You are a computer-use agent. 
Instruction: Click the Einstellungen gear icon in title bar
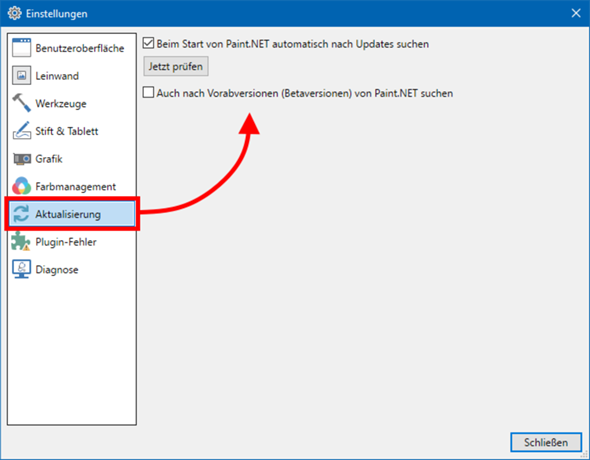(15, 13)
